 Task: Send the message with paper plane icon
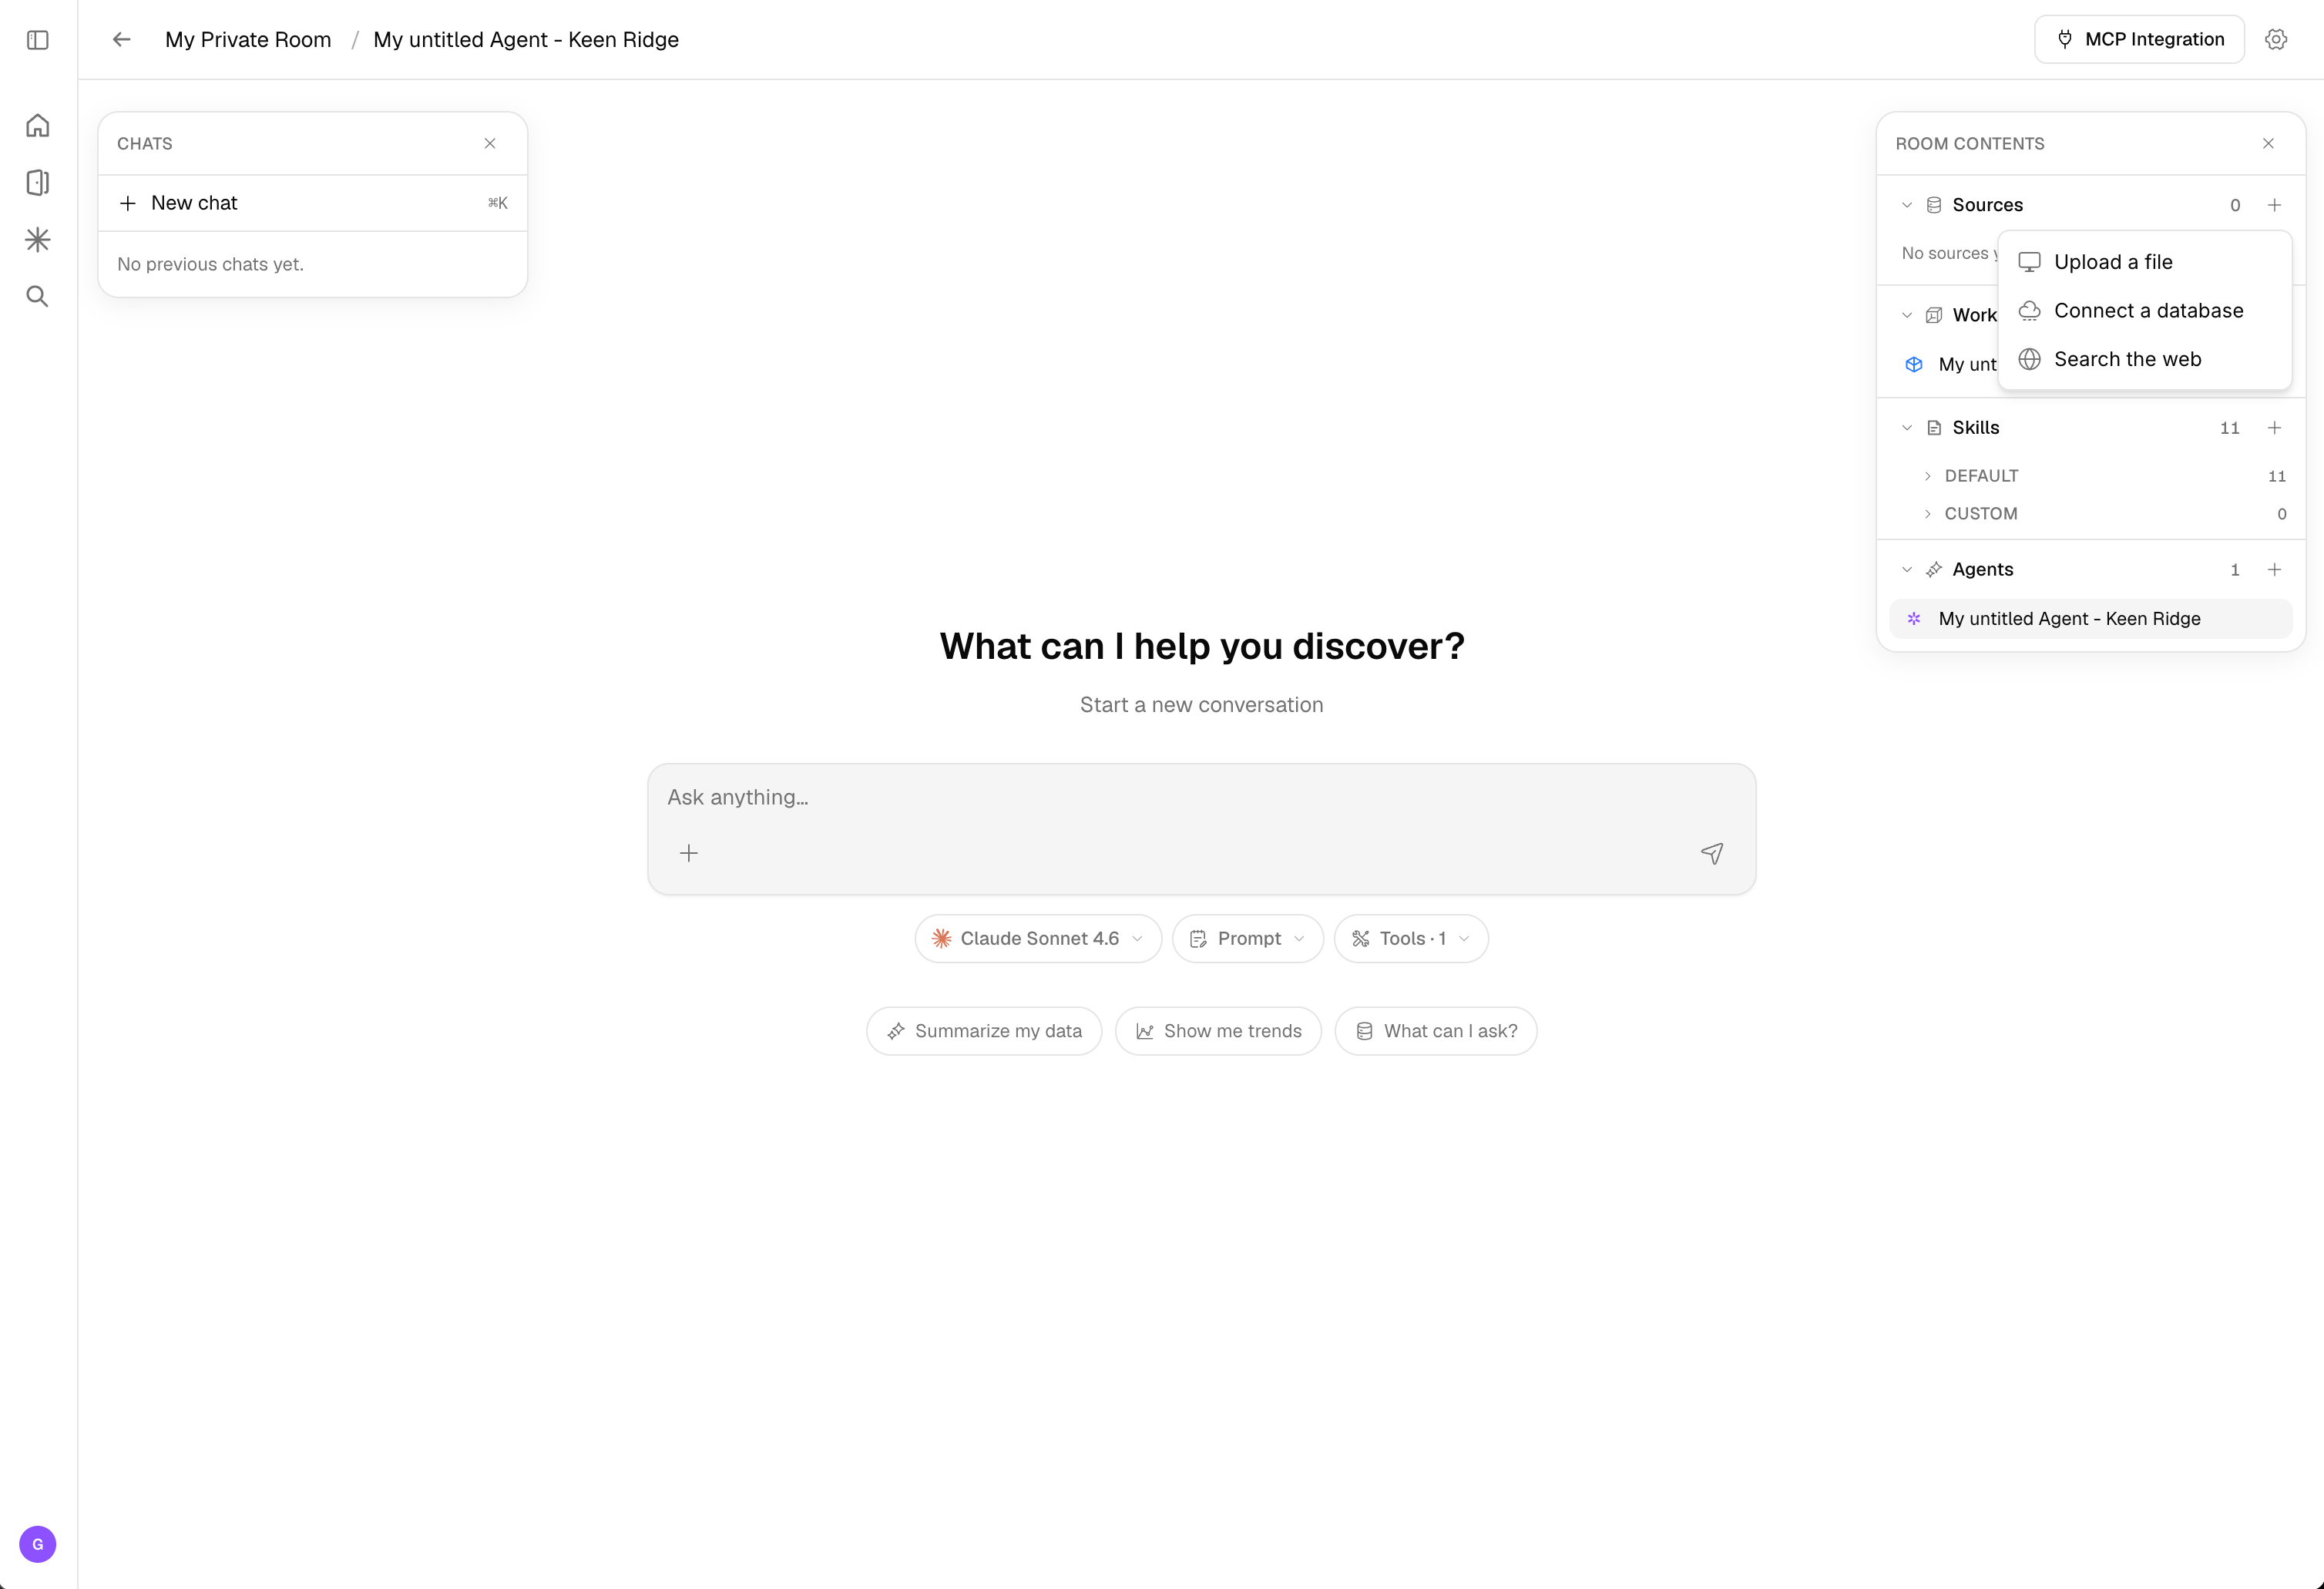pos(1712,853)
